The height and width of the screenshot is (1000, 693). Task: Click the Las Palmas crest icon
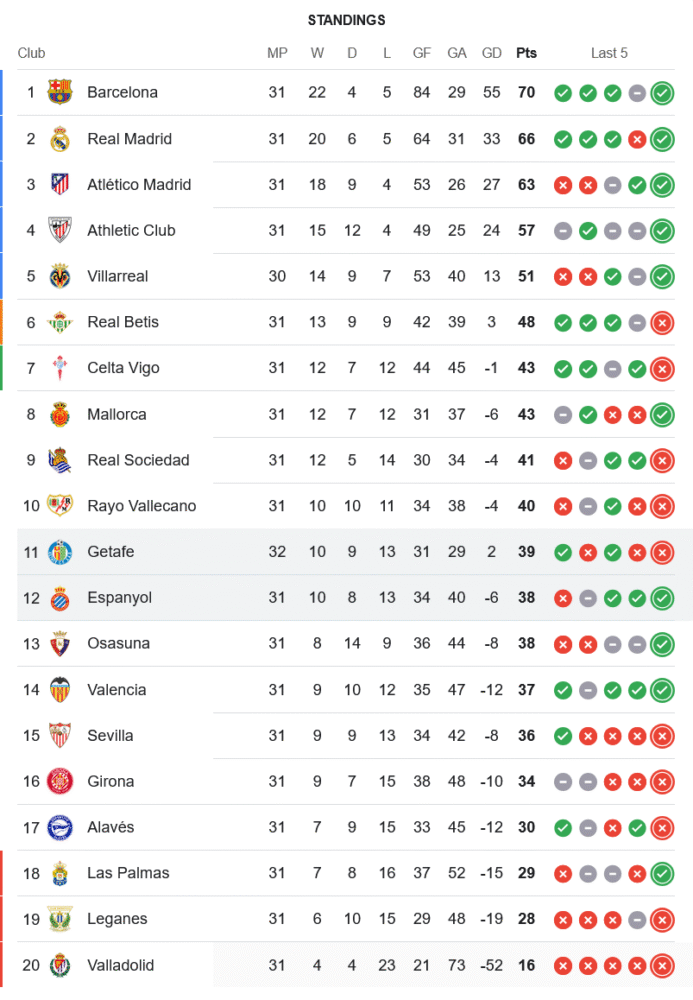tap(60, 873)
